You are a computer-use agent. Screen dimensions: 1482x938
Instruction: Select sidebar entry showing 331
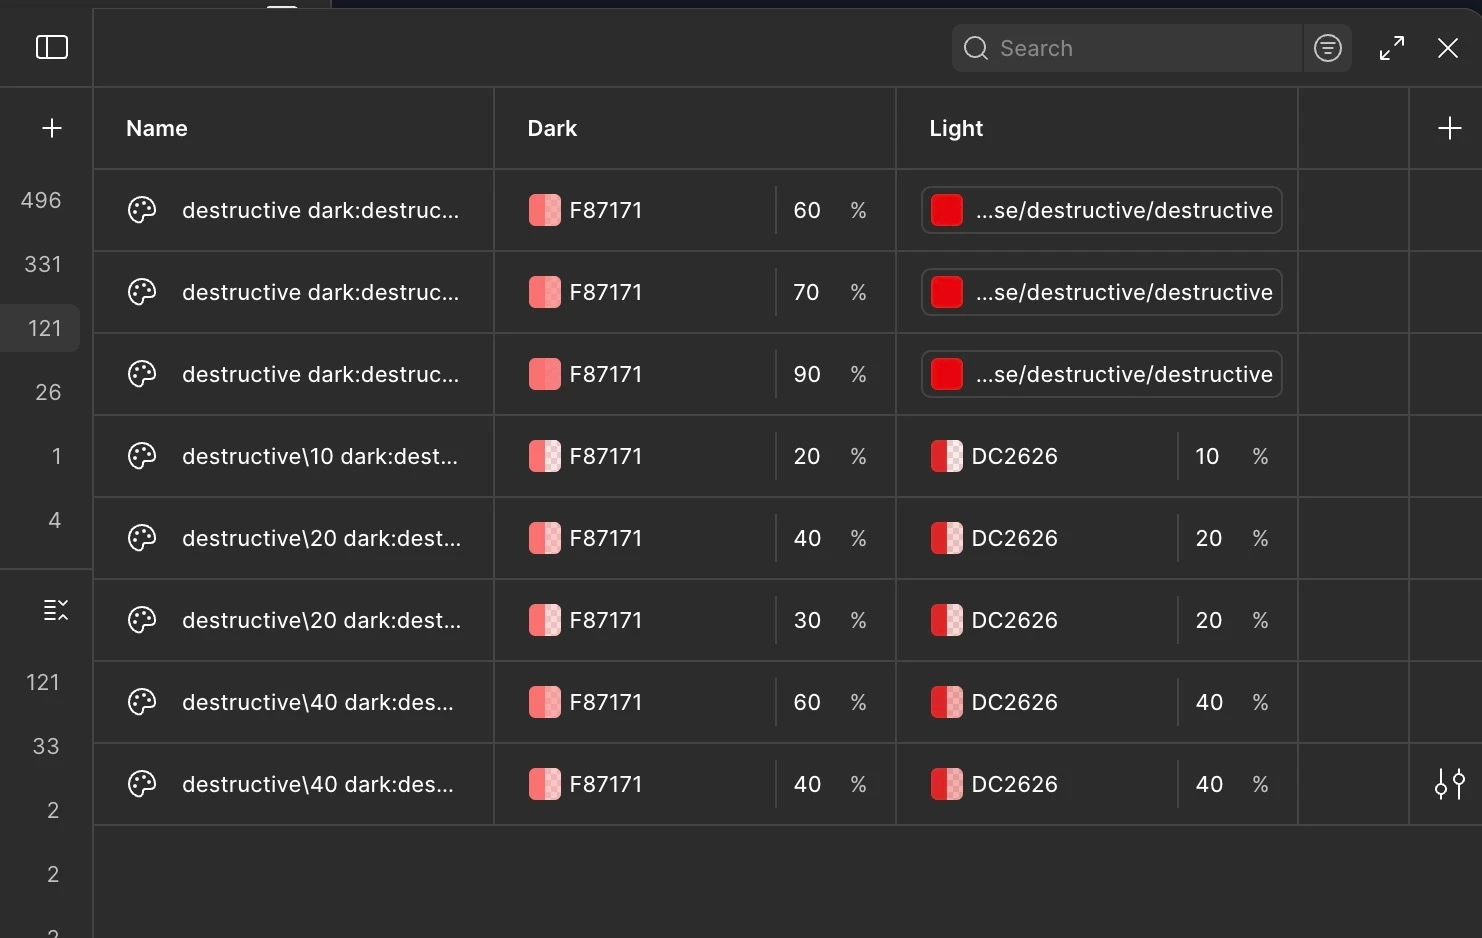pos(43,264)
